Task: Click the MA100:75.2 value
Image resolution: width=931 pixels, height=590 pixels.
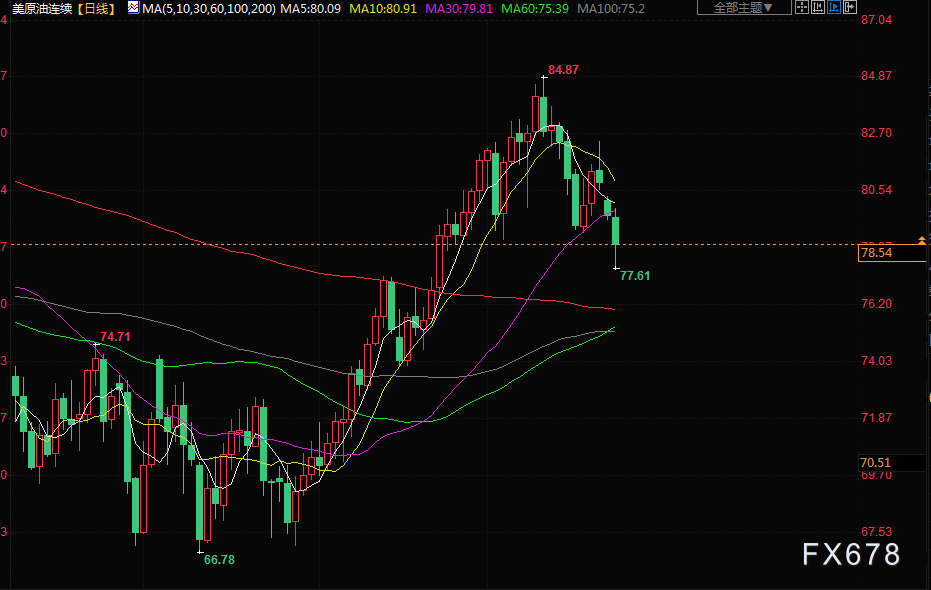Action: click(610, 8)
